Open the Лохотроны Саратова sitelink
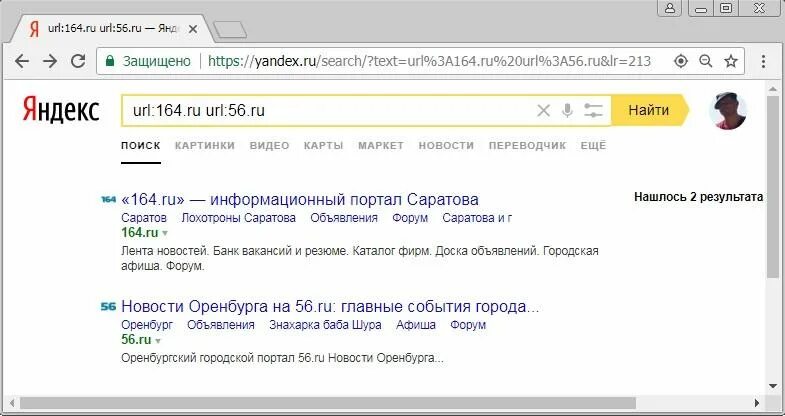The height and width of the screenshot is (416, 785). (238, 218)
